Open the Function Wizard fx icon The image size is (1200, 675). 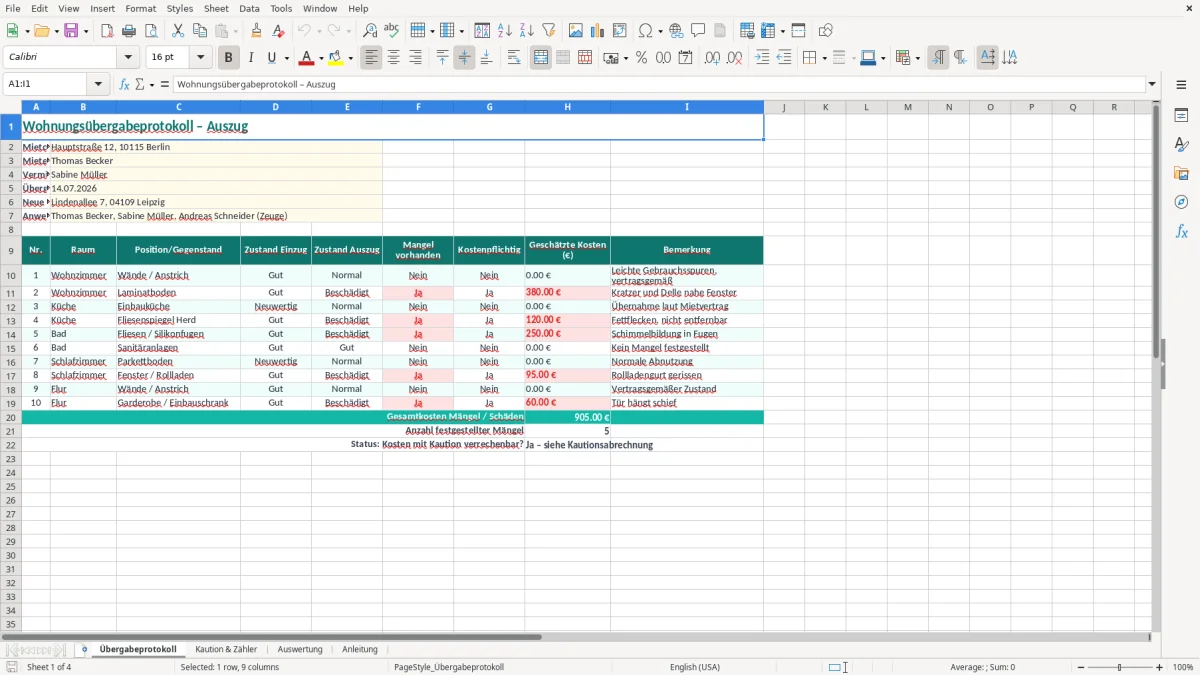click(x=125, y=84)
